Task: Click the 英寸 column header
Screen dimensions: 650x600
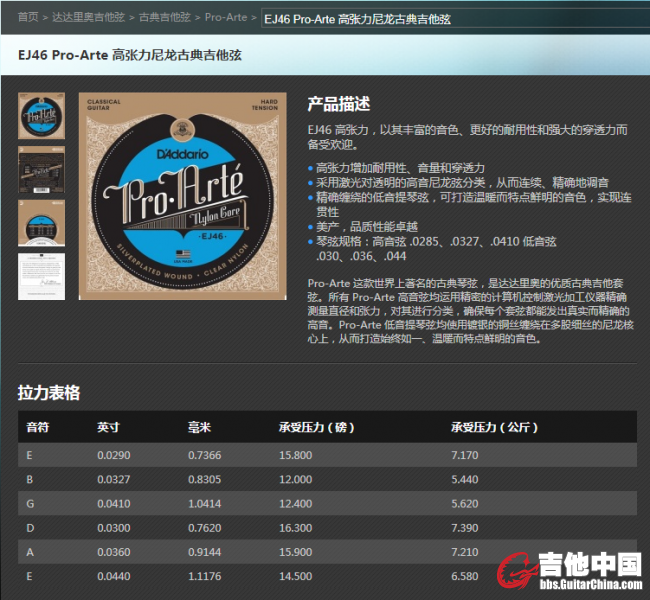Action: (x=108, y=427)
